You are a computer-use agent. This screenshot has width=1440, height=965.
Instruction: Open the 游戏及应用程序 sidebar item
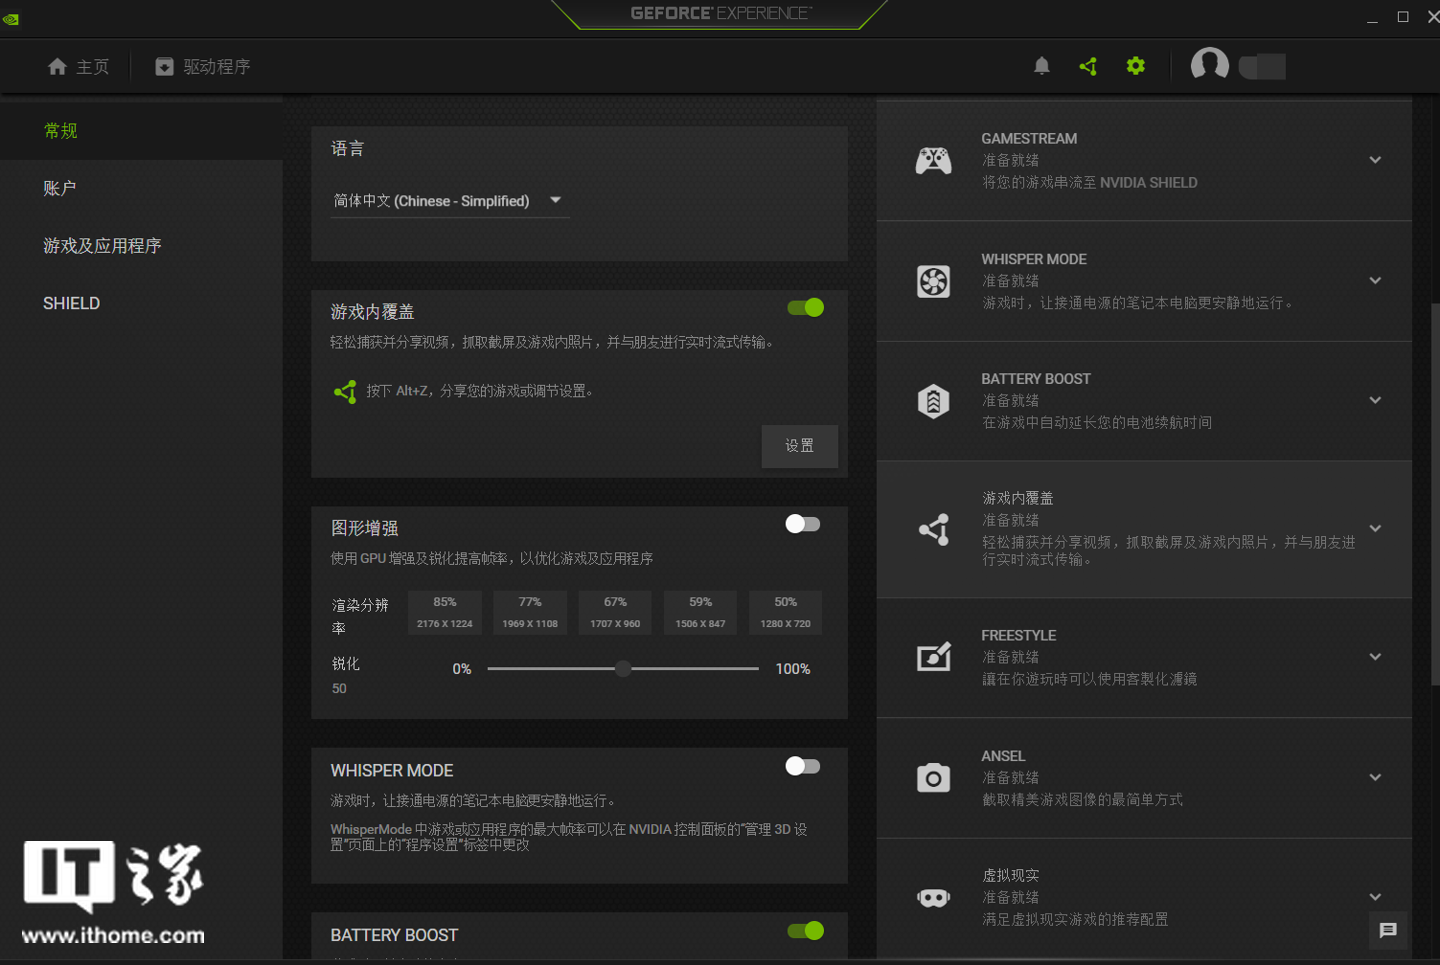pyautogui.click(x=141, y=246)
